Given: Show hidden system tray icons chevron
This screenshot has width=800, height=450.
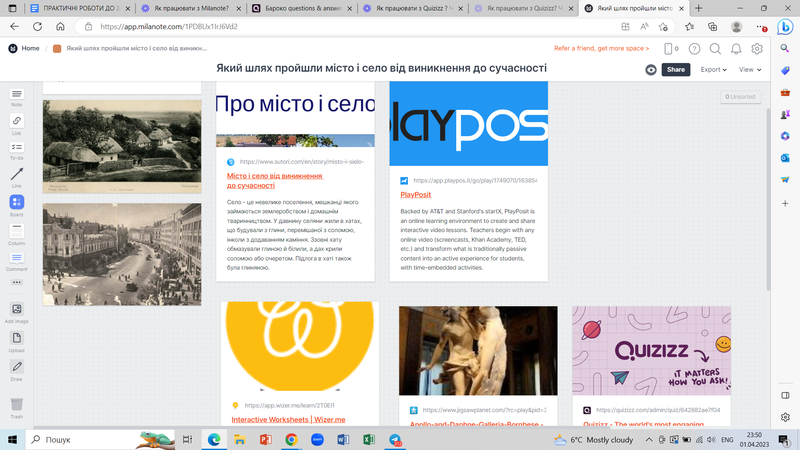Looking at the screenshot, I should 648,439.
